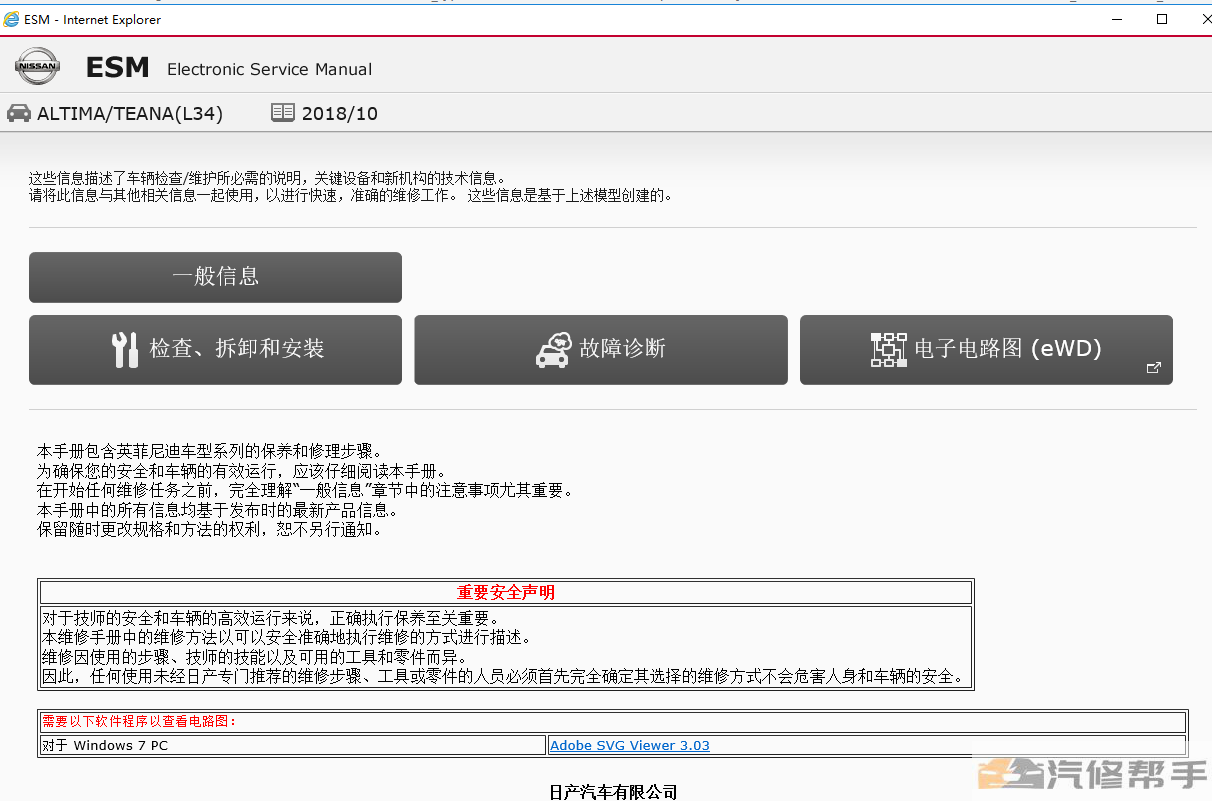Image resolution: width=1212 pixels, height=801 pixels.
Task: Click the 2018/10 publication date
Action: [340, 114]
